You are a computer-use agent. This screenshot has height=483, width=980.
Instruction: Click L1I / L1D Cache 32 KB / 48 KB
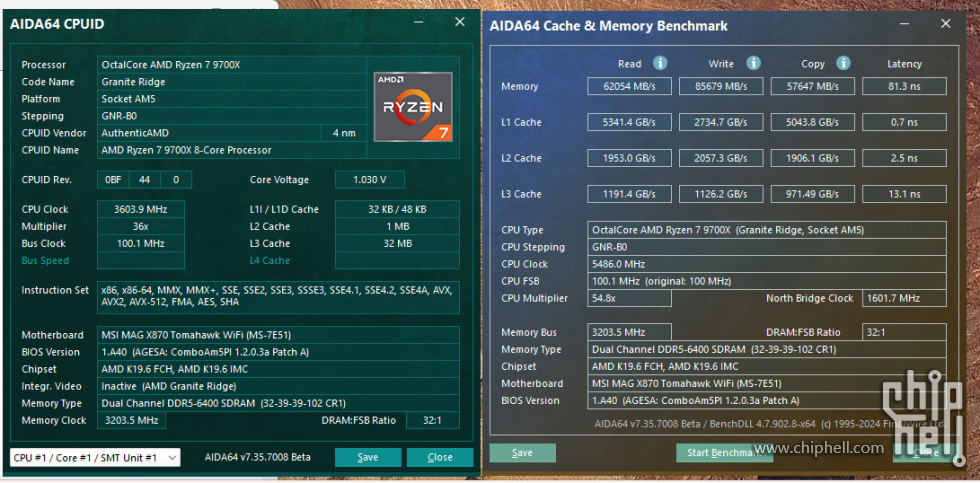point(397,209)
